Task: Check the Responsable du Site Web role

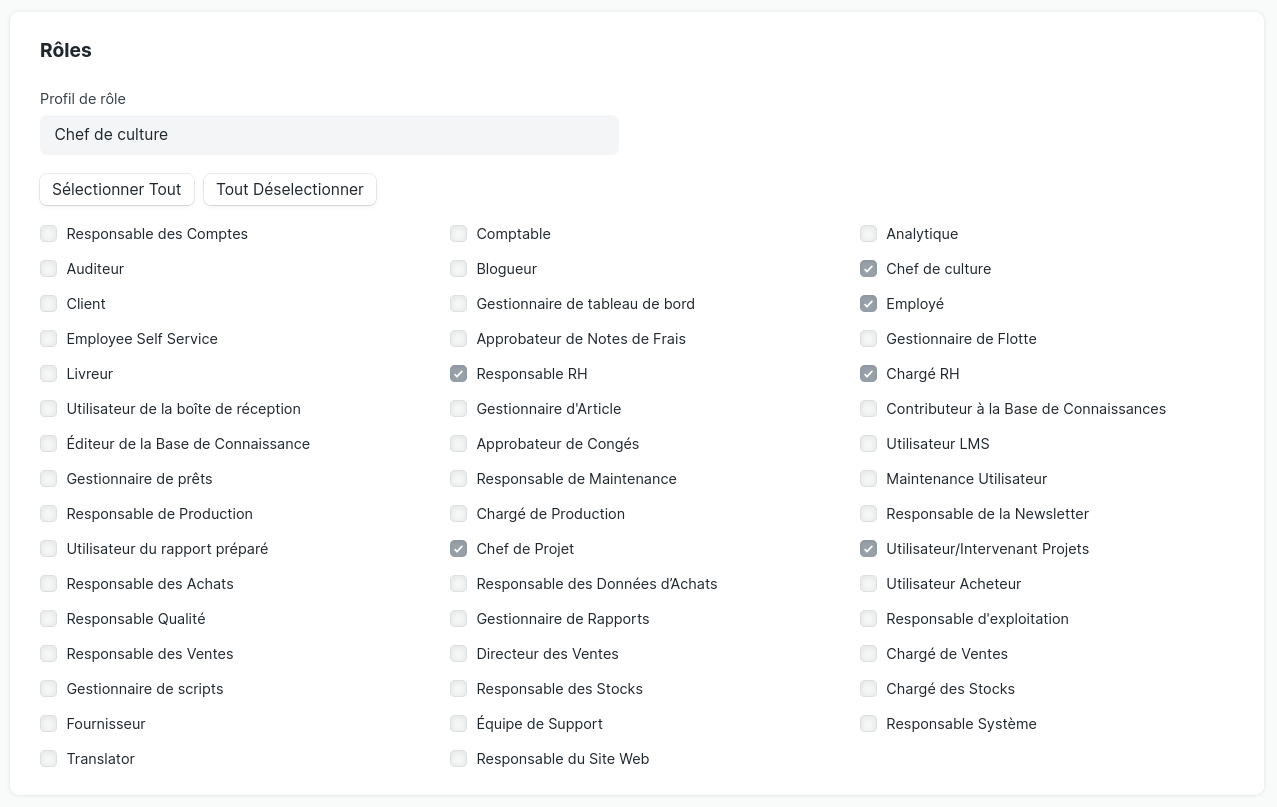Action: tap(458, 759)
